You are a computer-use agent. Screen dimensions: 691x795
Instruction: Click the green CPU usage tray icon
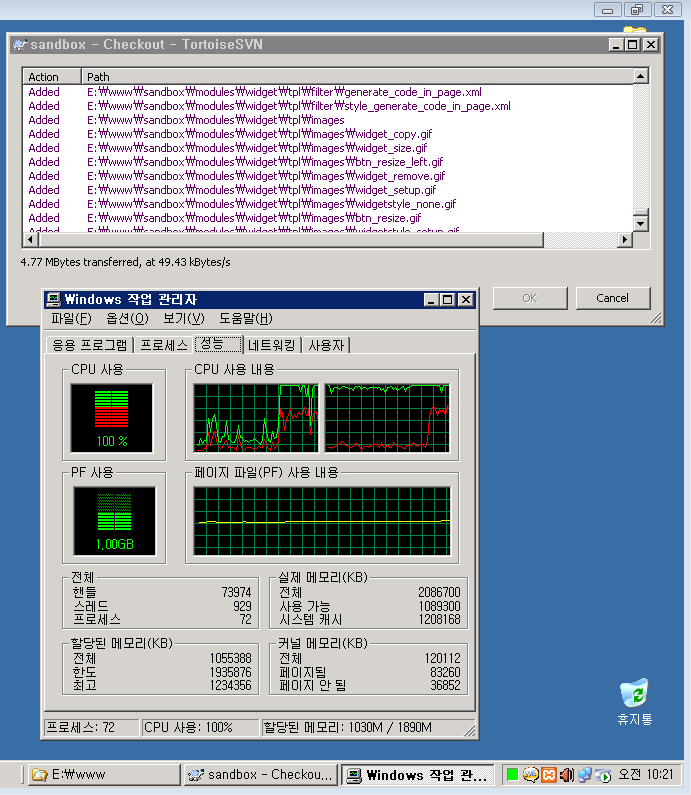pos(513,774)
